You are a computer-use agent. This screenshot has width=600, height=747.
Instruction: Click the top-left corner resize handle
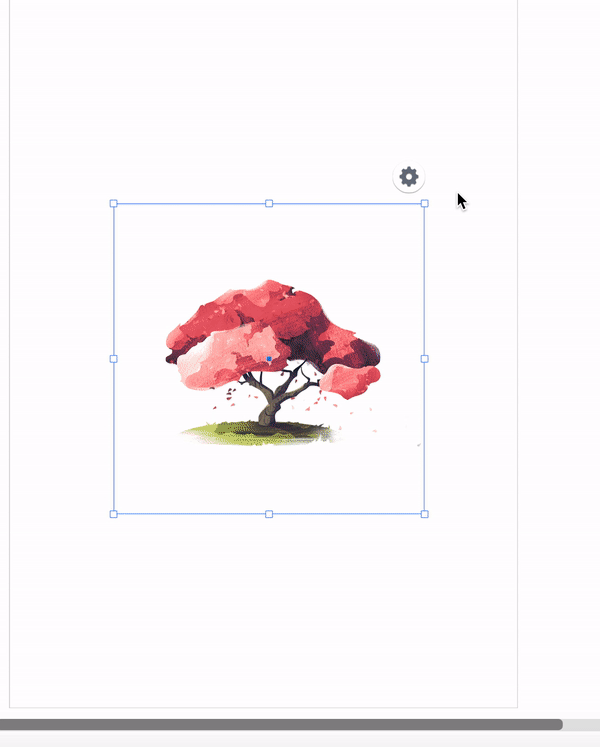coord(113,203)
